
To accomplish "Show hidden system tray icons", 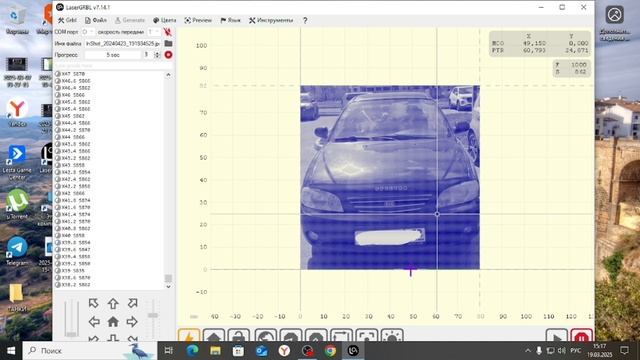I will (528, 351).
